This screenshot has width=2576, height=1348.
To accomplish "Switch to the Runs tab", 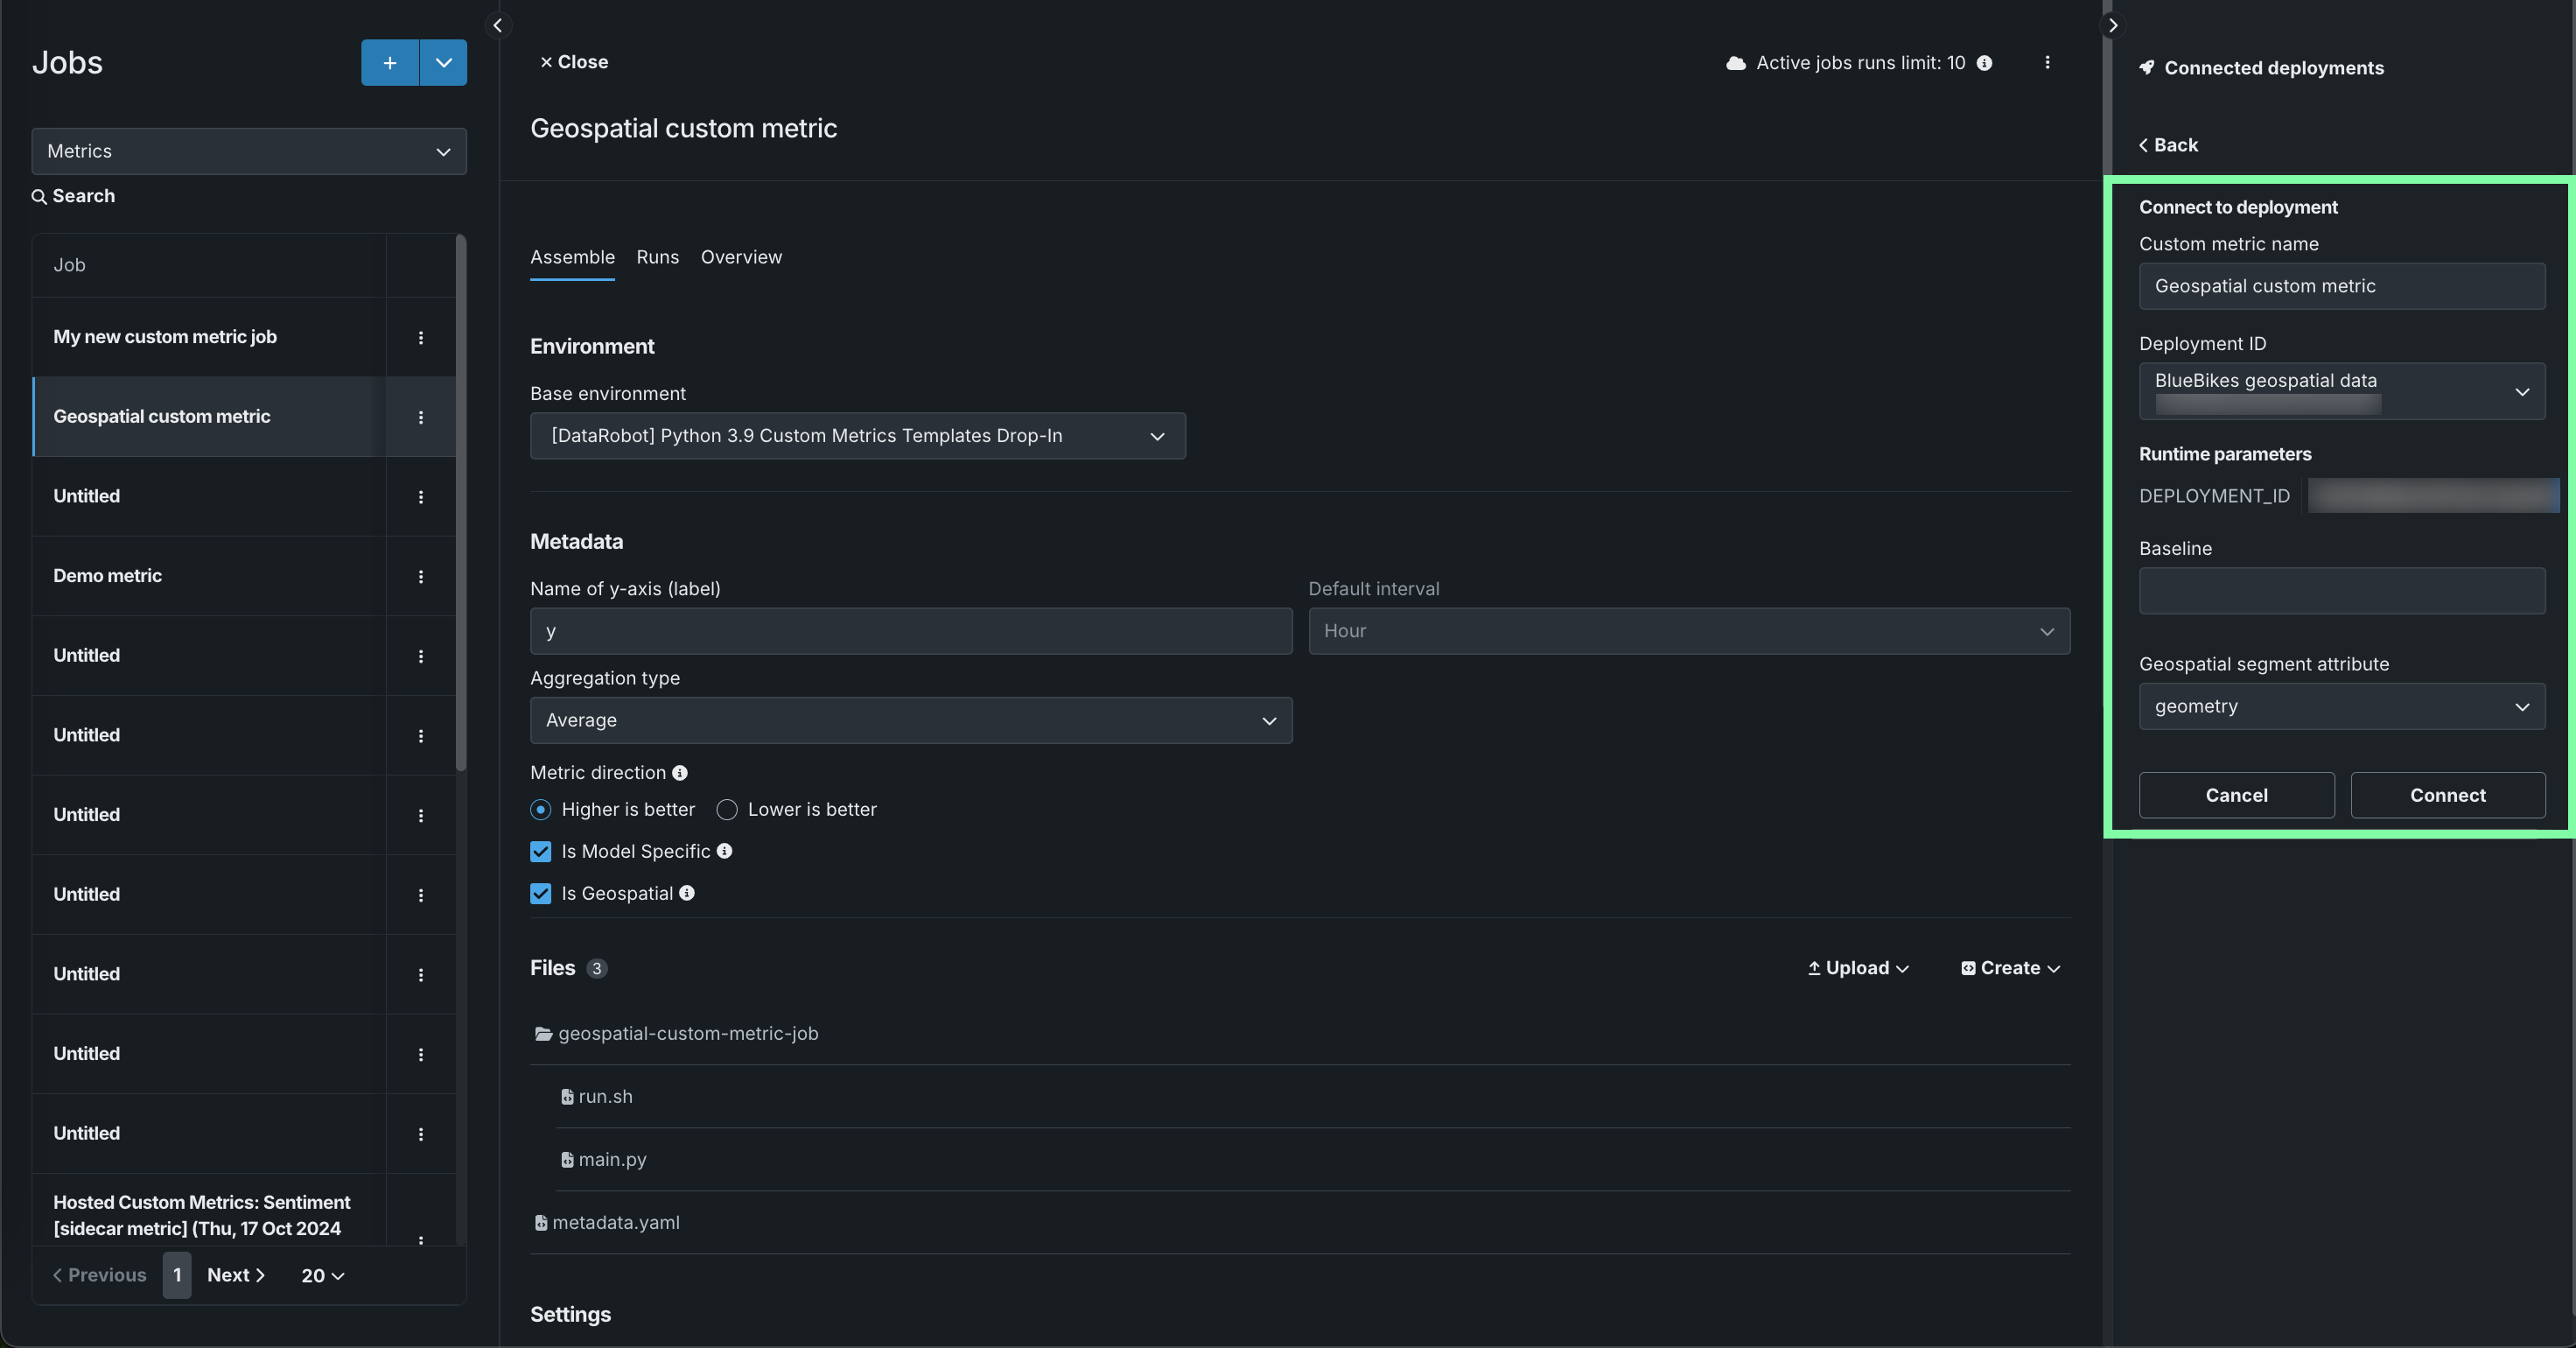I will [x=657, y=257].
